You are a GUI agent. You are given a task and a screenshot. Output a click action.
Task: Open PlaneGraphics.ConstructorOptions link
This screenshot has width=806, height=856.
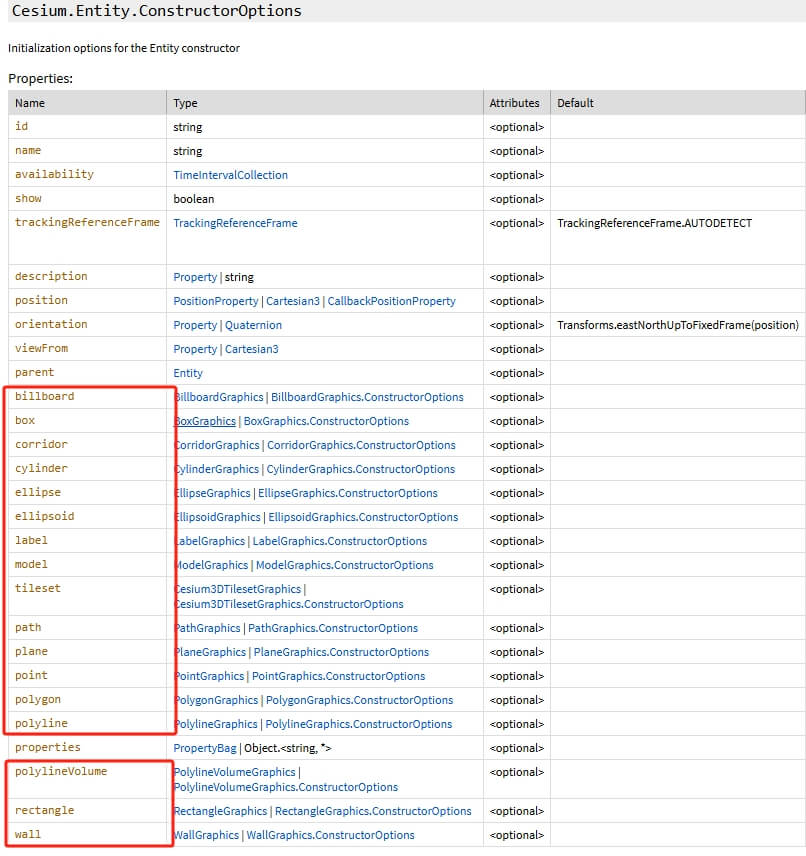click(341, 652)
